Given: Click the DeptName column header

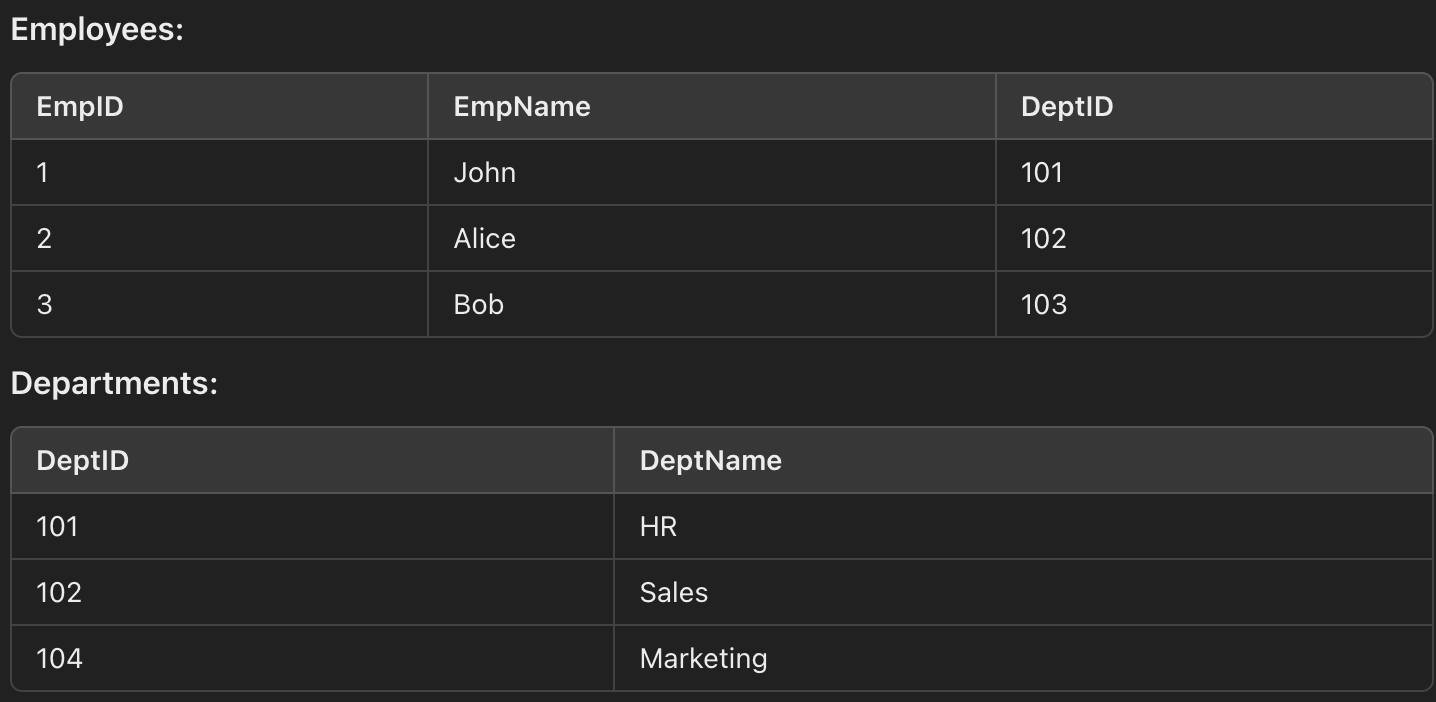Looking at the screenshot, I should (711, 461).
